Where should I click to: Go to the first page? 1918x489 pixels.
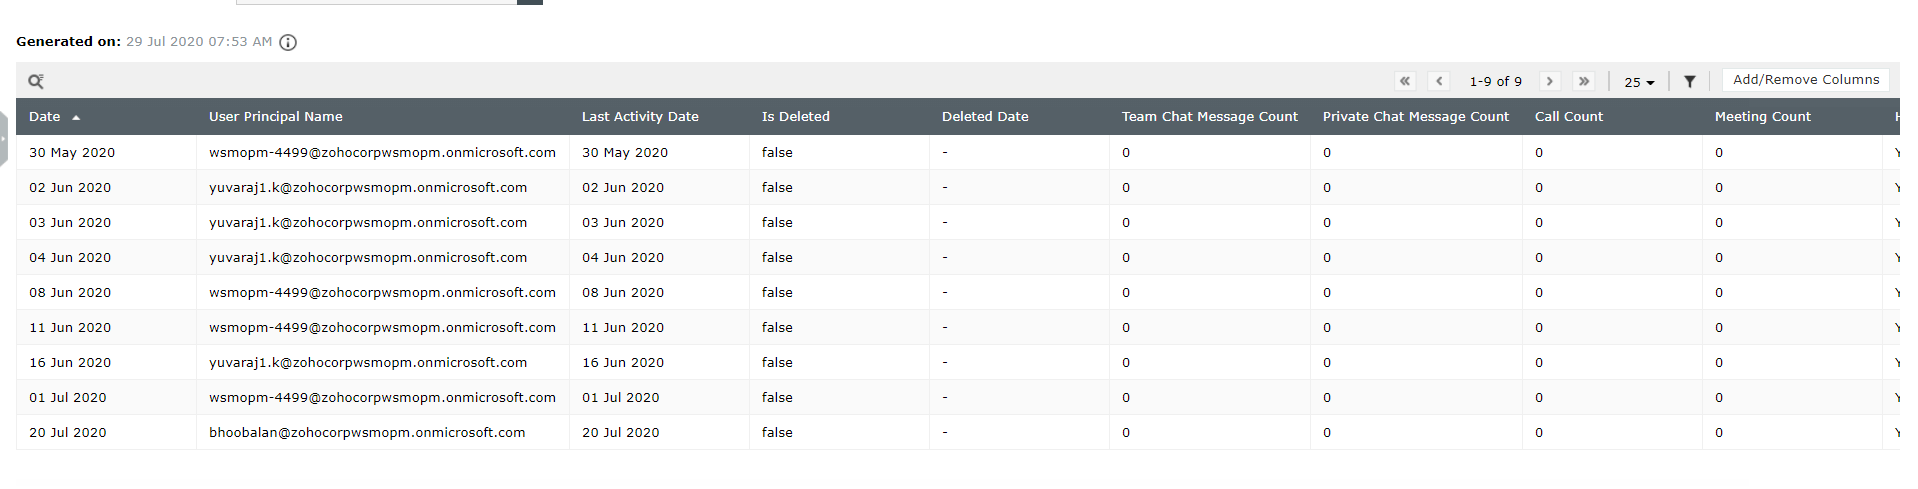point(1405,81)
